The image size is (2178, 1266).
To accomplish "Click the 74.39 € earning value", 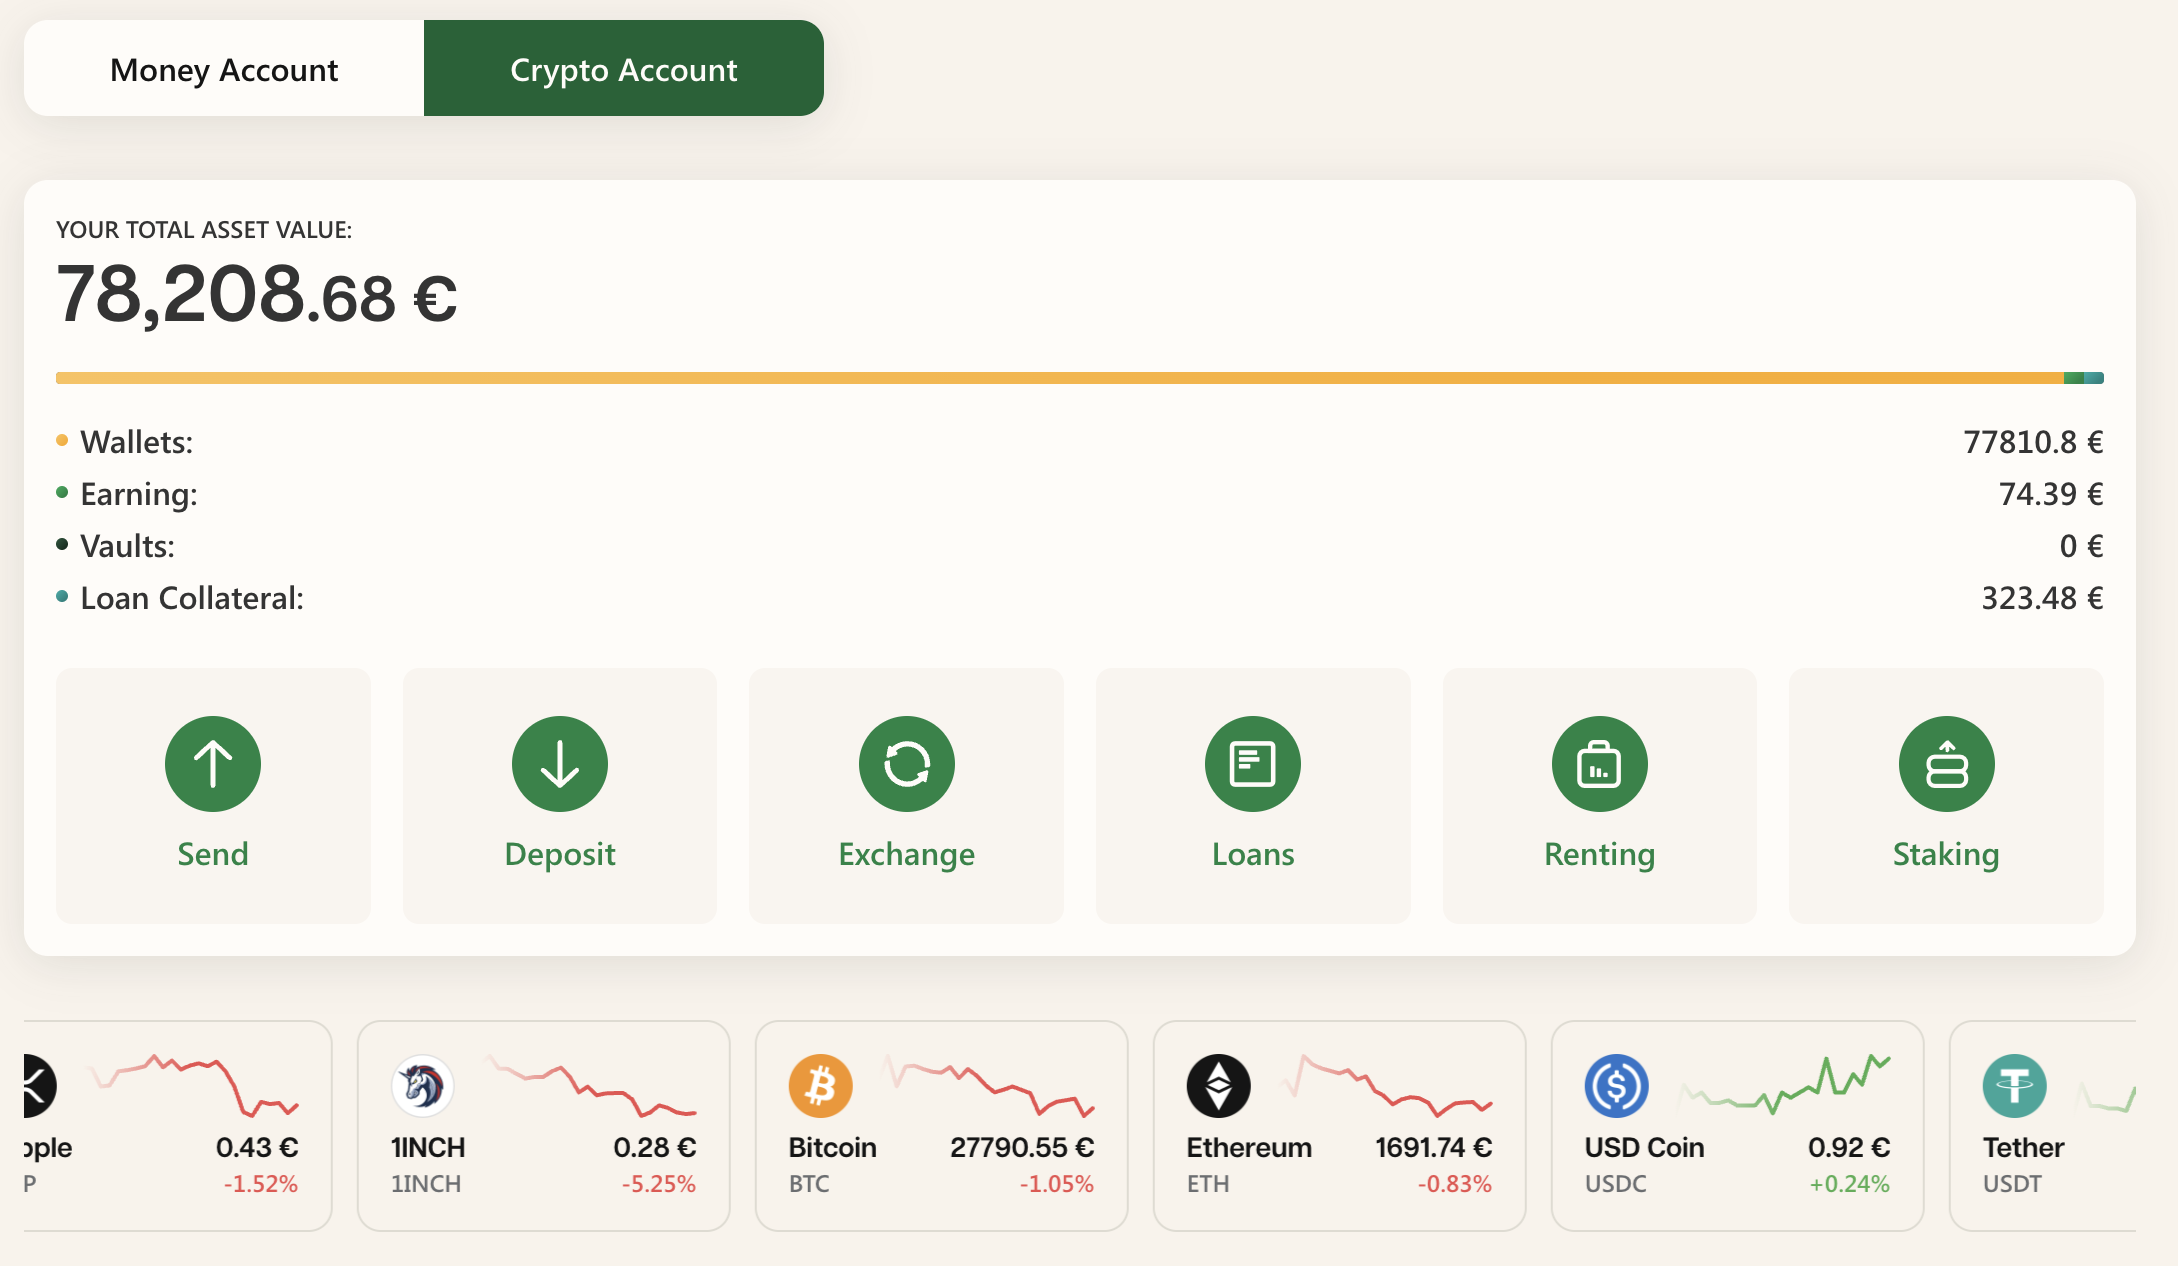I will 2051,494.
